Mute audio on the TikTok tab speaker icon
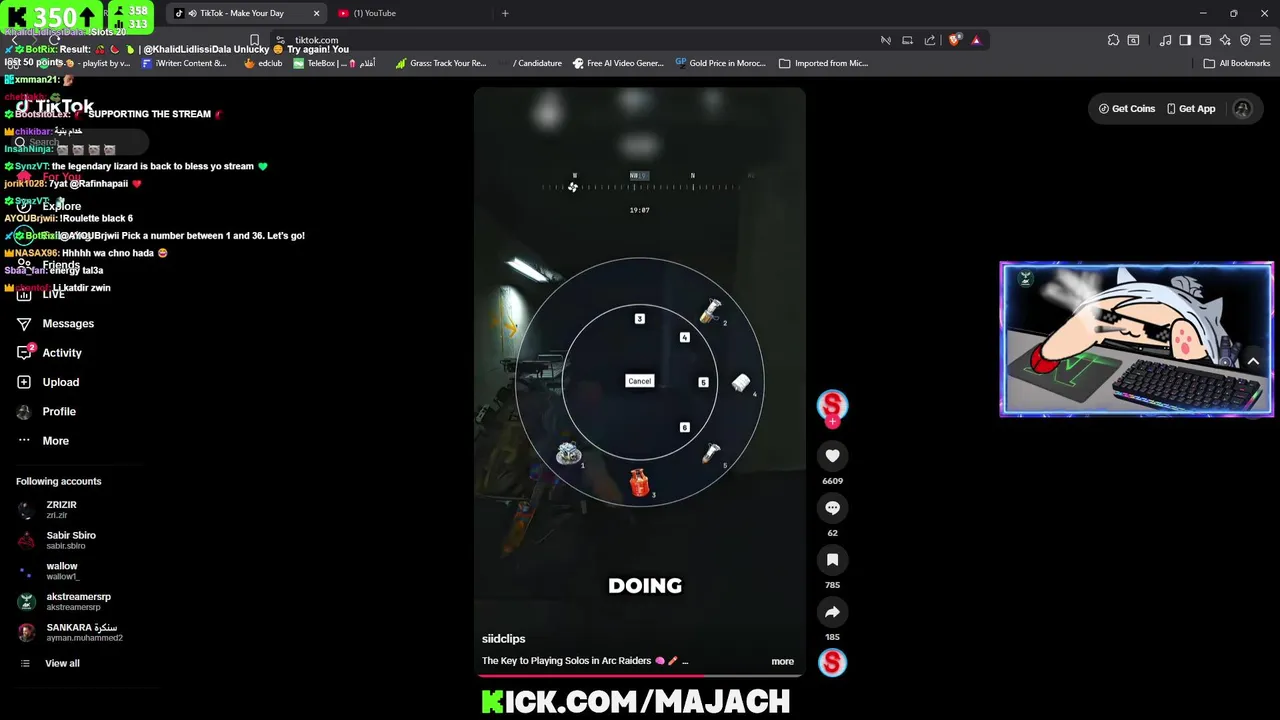 [192, 13]
